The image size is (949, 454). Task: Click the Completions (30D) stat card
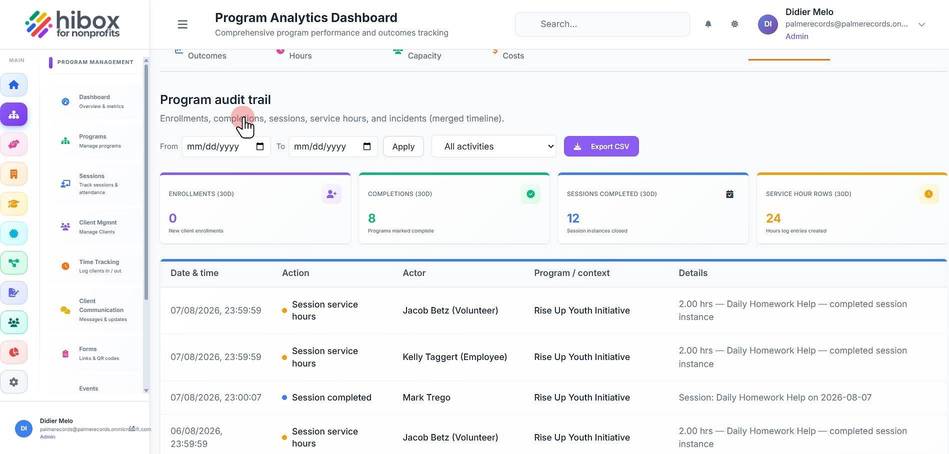click(x=454, y=208)
